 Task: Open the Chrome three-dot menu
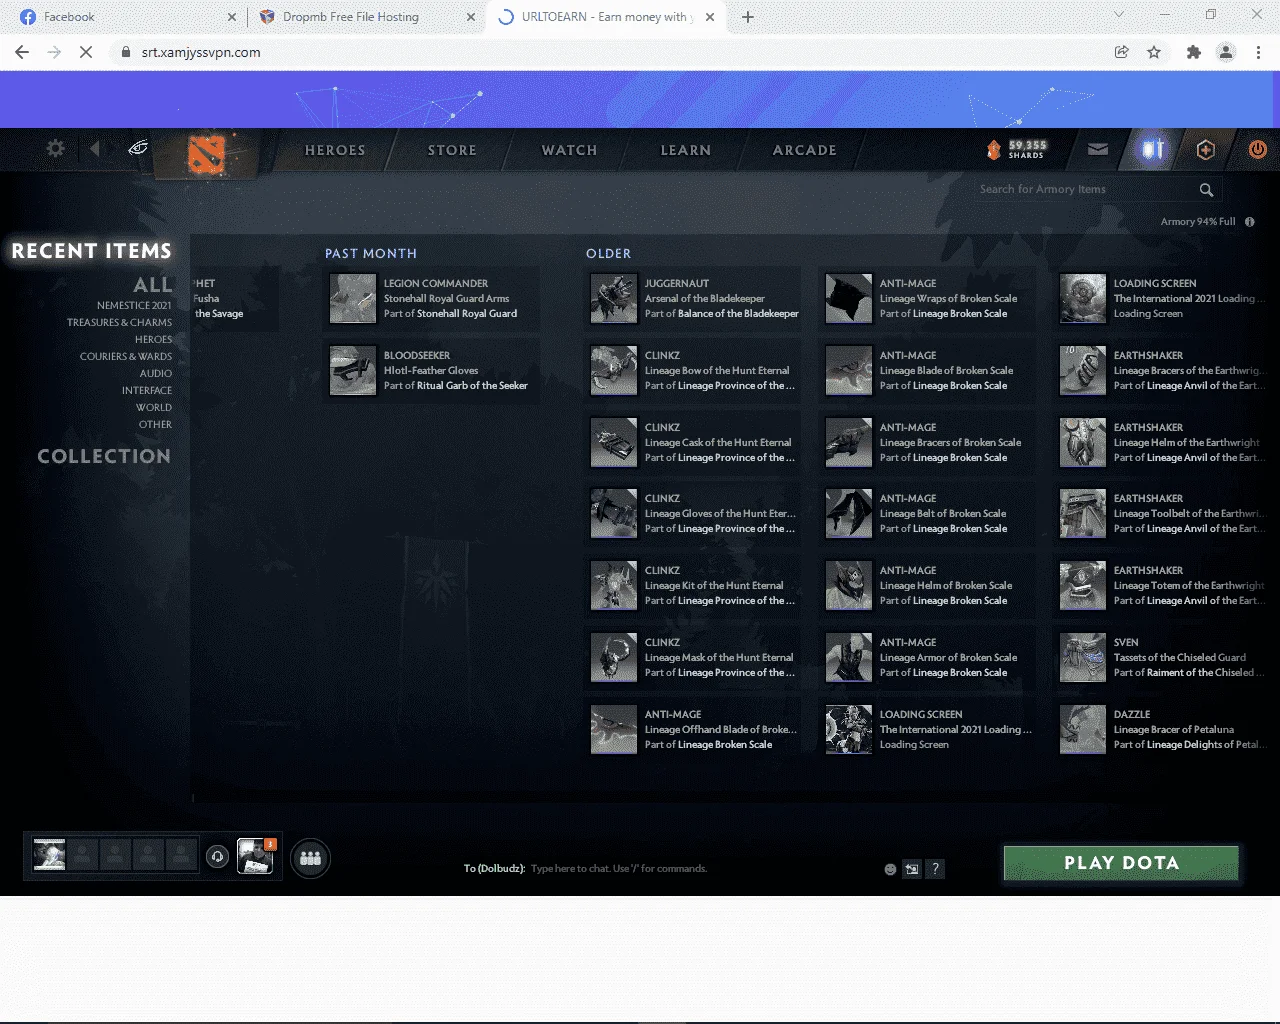pos(1258,52)
